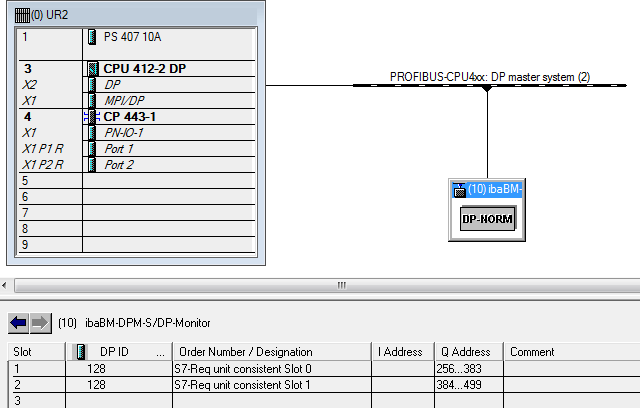Go back with the blue left arrow
640x408 pixels.
pos(19,323)
